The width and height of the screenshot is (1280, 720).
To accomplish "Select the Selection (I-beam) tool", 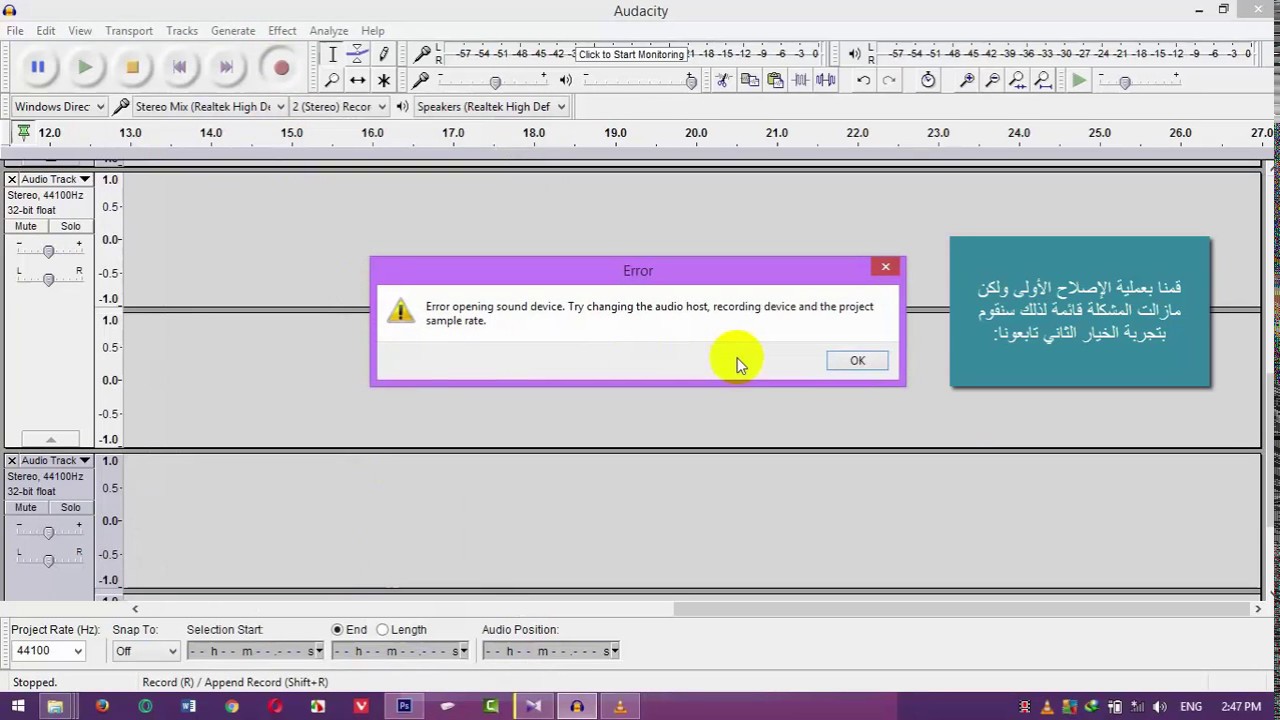I will tap(332, 54).
